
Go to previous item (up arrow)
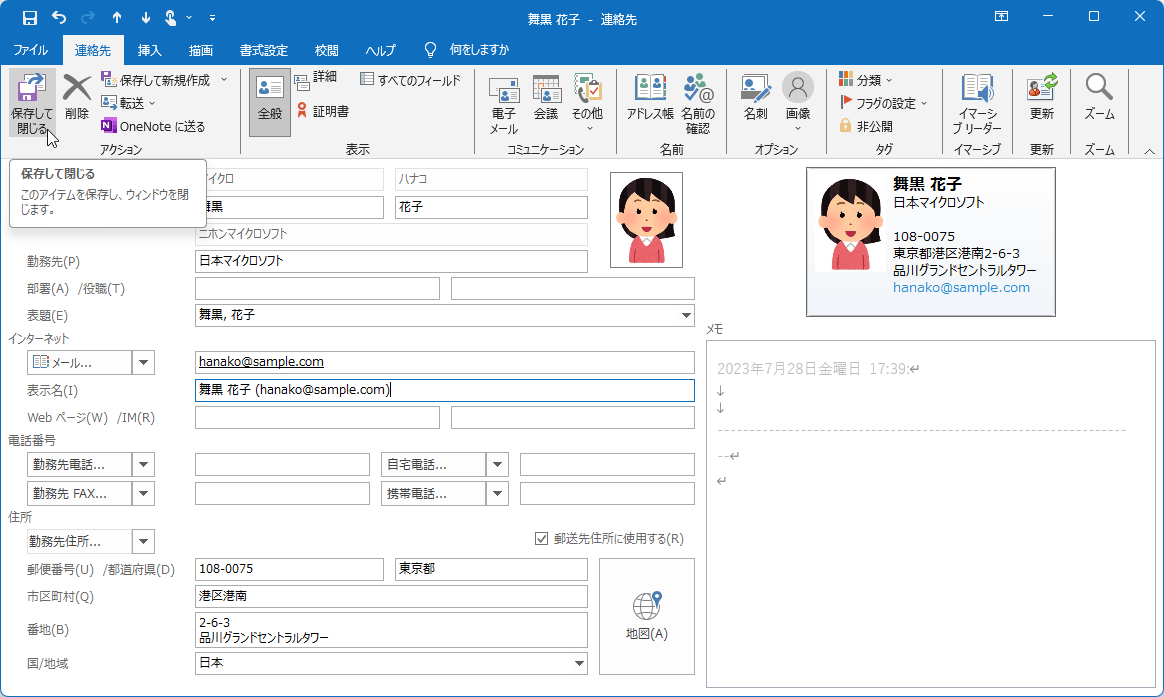(117, 18)
